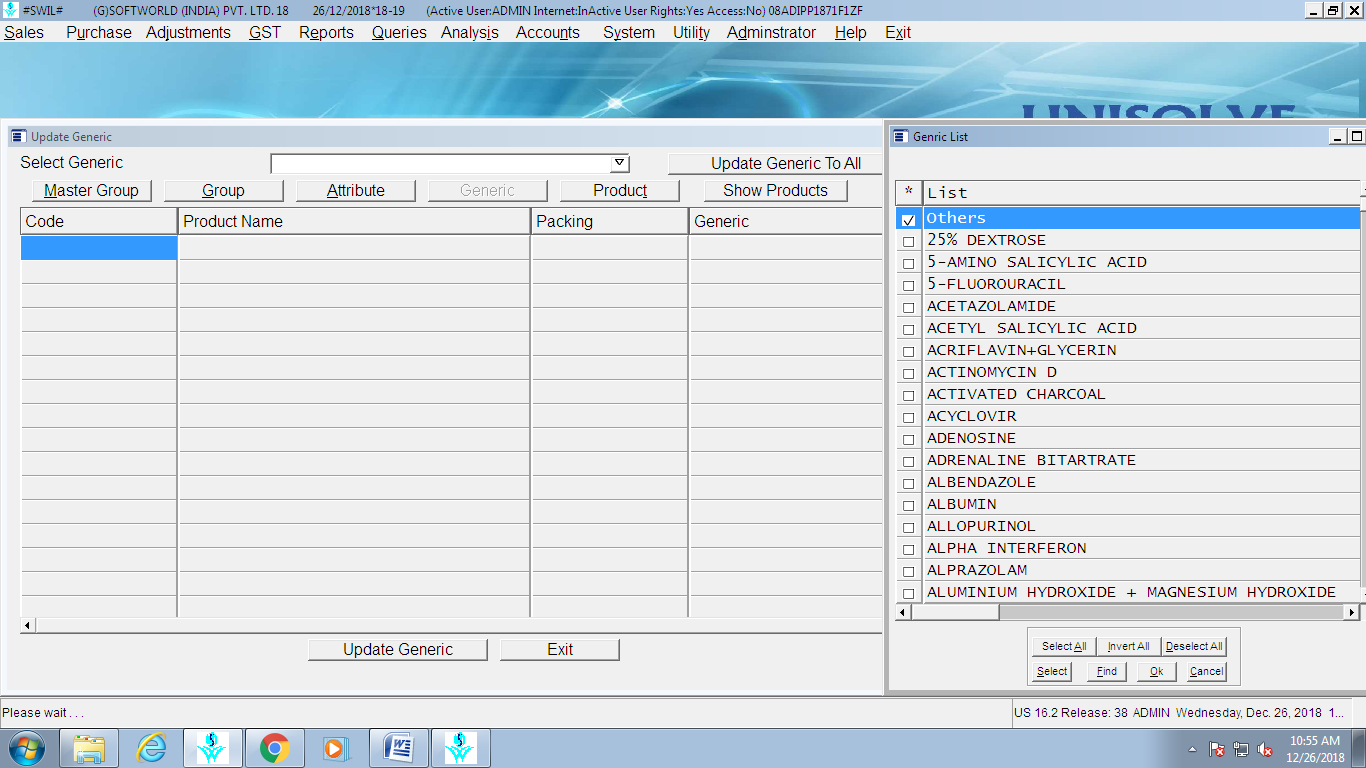Launch Internet Explorer from the taskbar

click(x=151, y=748)
